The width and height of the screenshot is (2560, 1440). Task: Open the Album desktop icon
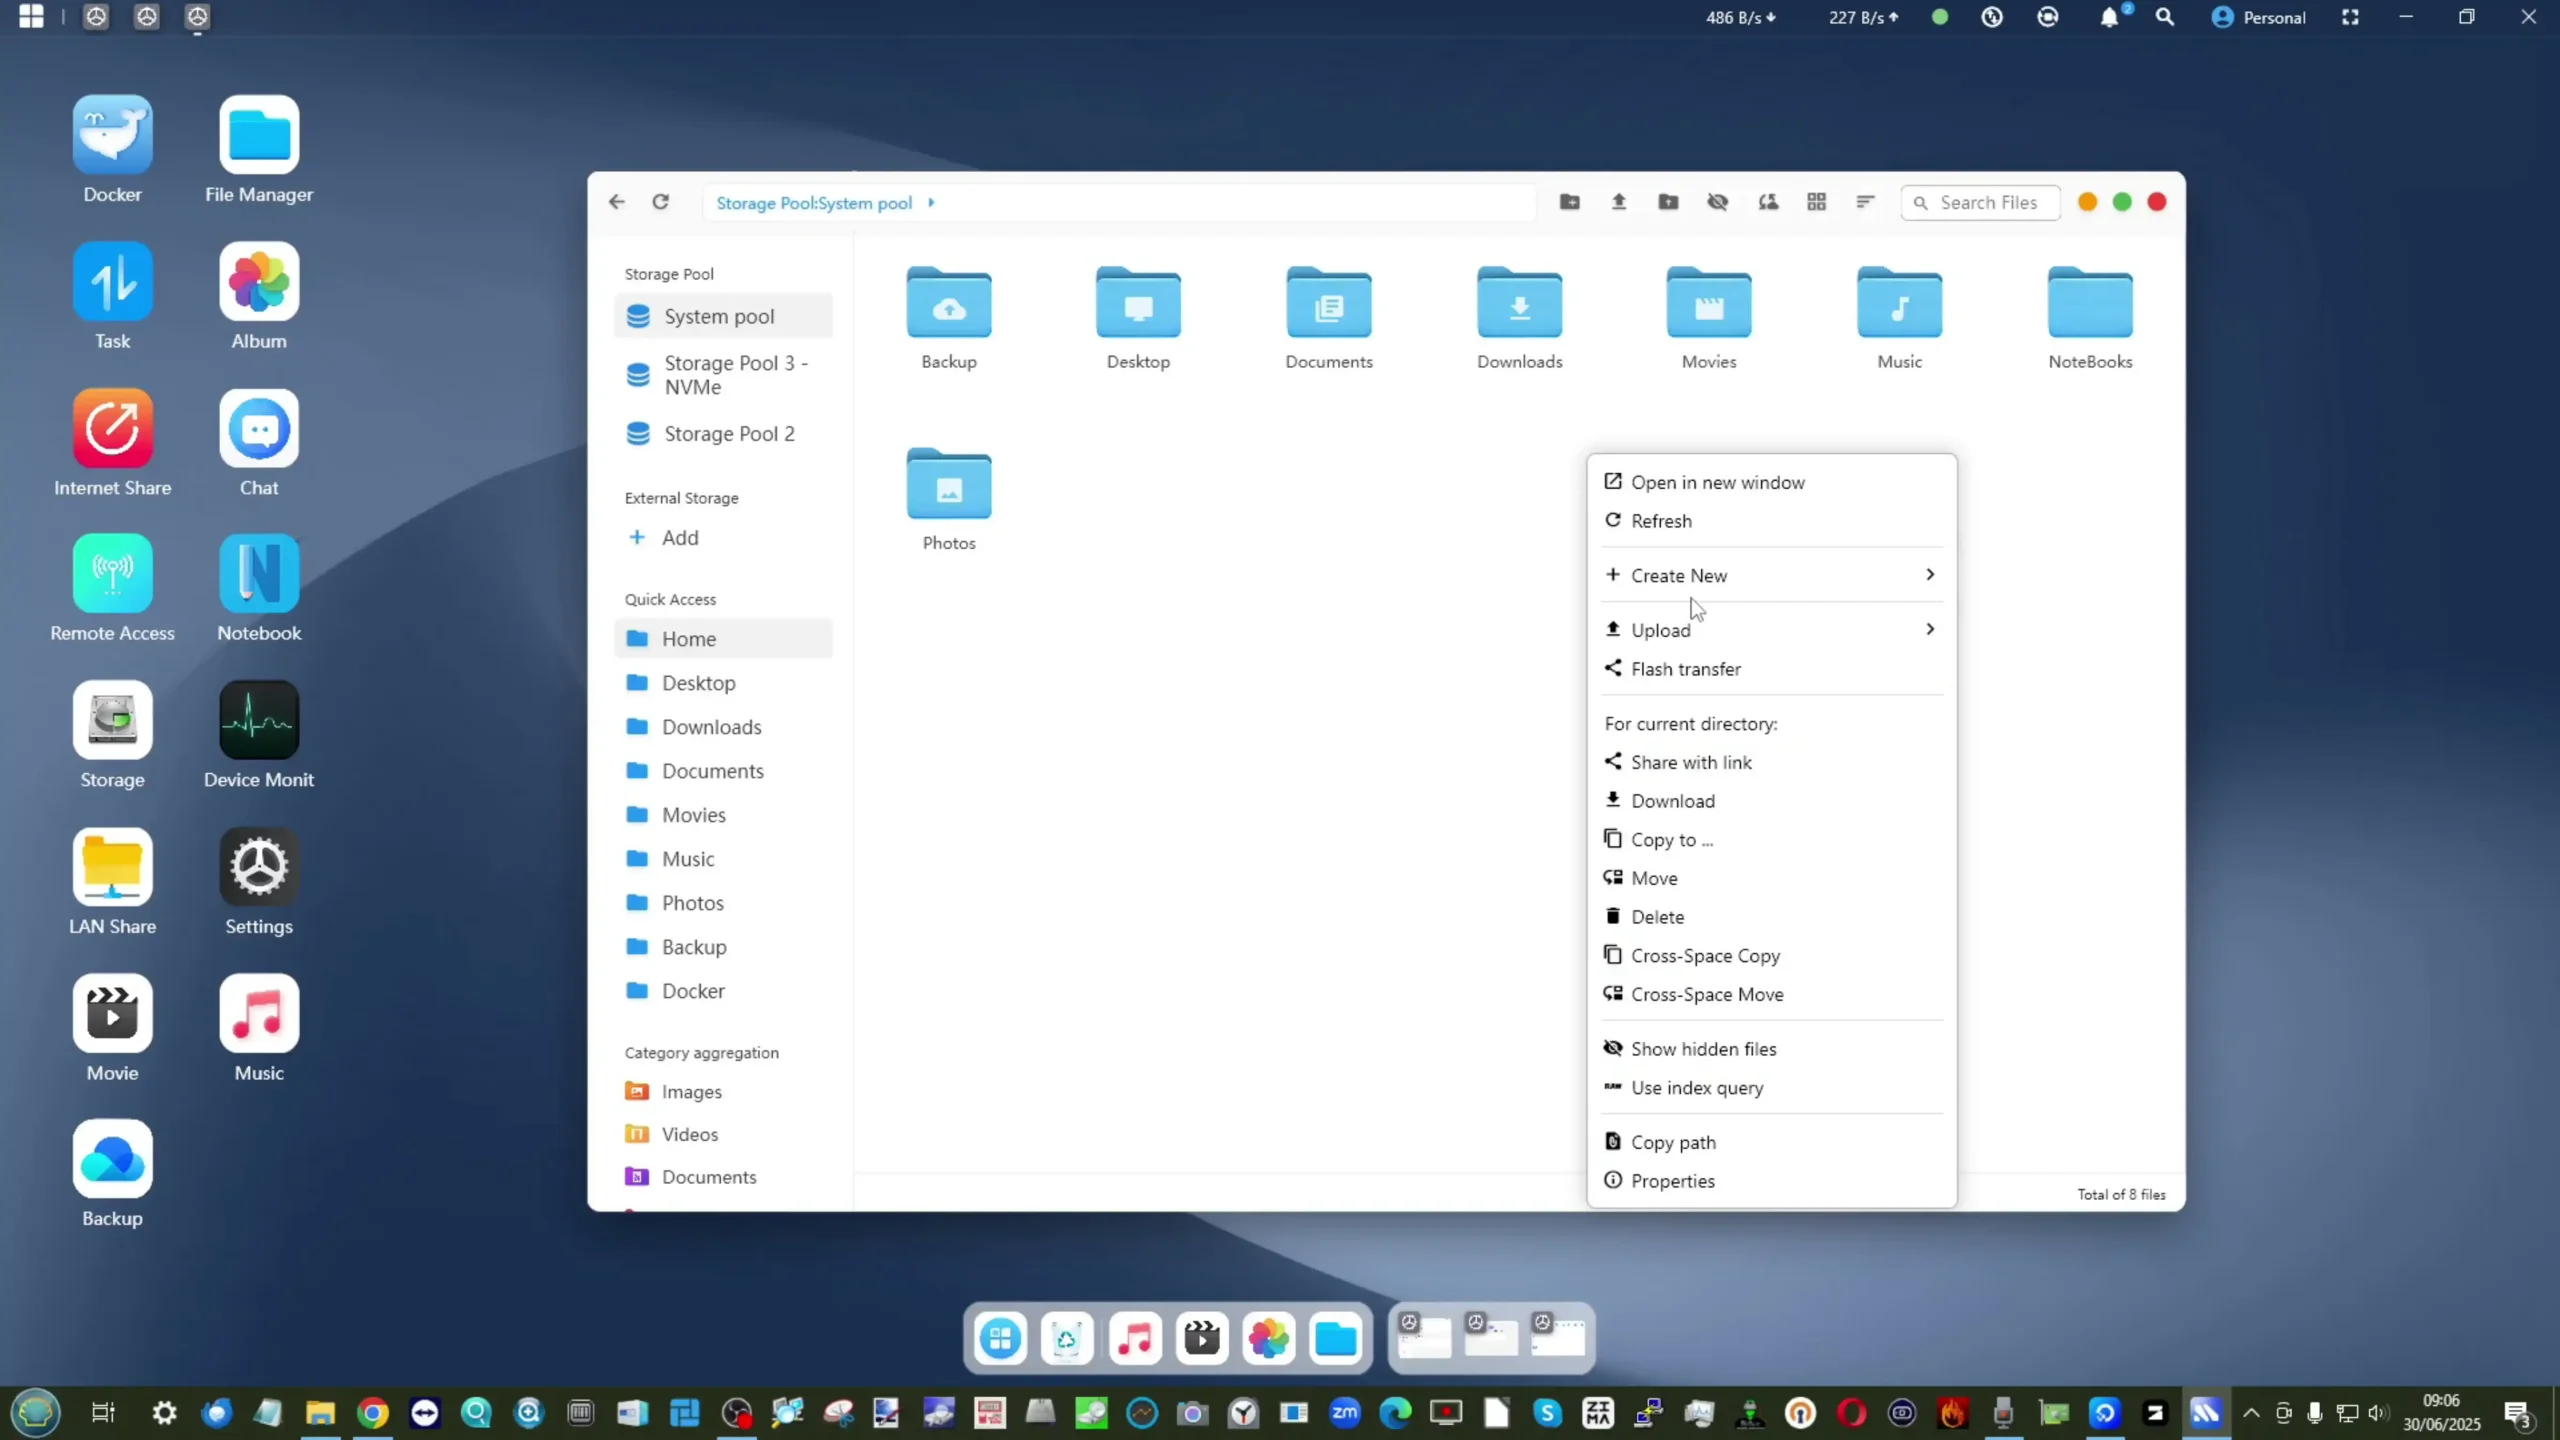click(x=259, y=281)
